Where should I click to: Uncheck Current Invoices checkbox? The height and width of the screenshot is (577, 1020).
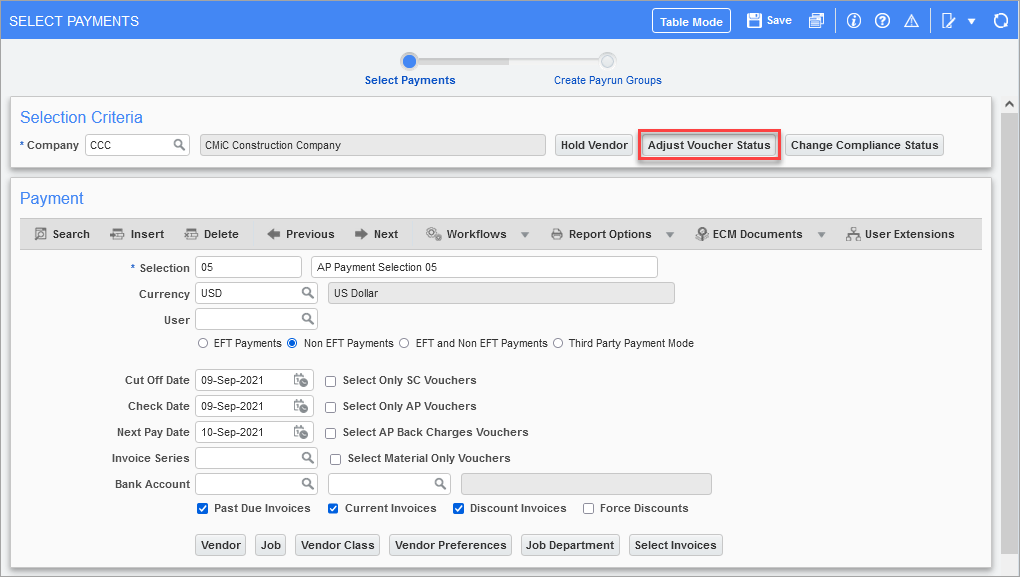click(x=333, y=508)
